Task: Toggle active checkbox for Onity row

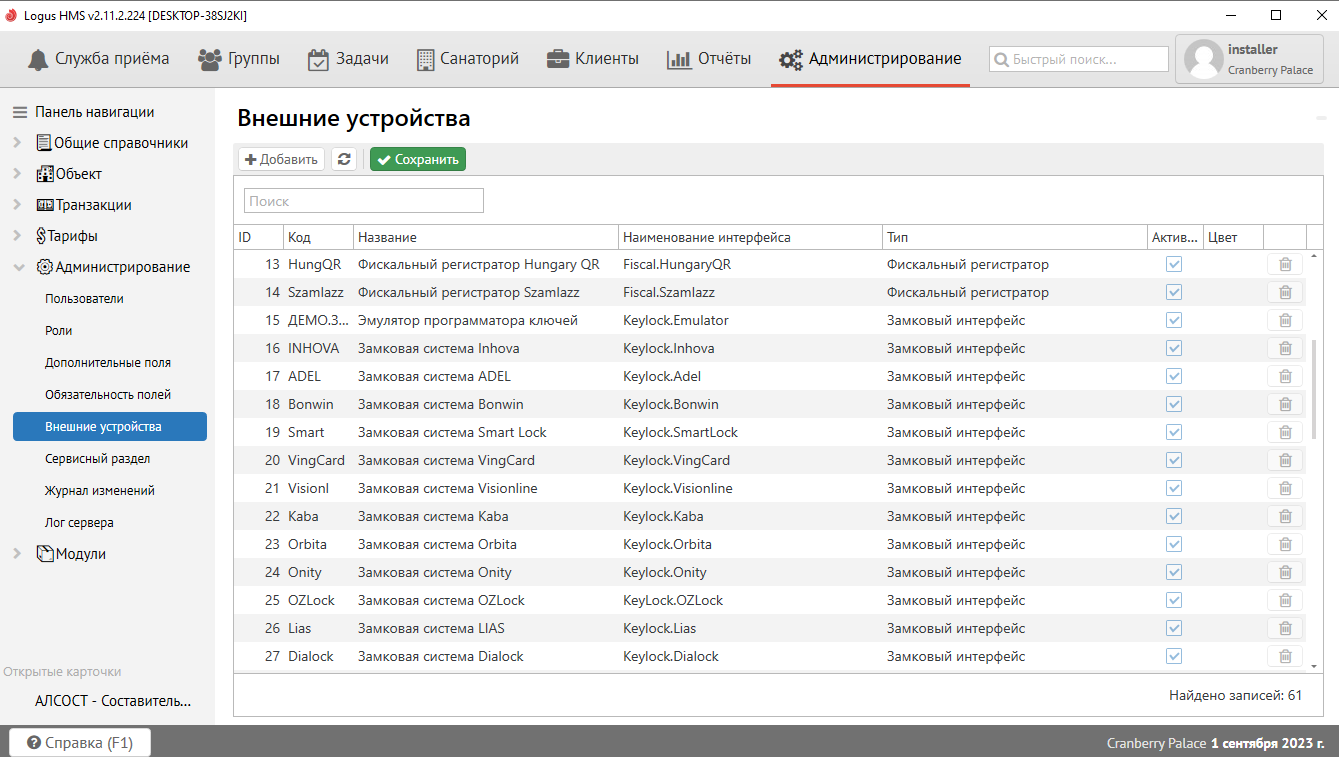Action: click(1174, 573)
